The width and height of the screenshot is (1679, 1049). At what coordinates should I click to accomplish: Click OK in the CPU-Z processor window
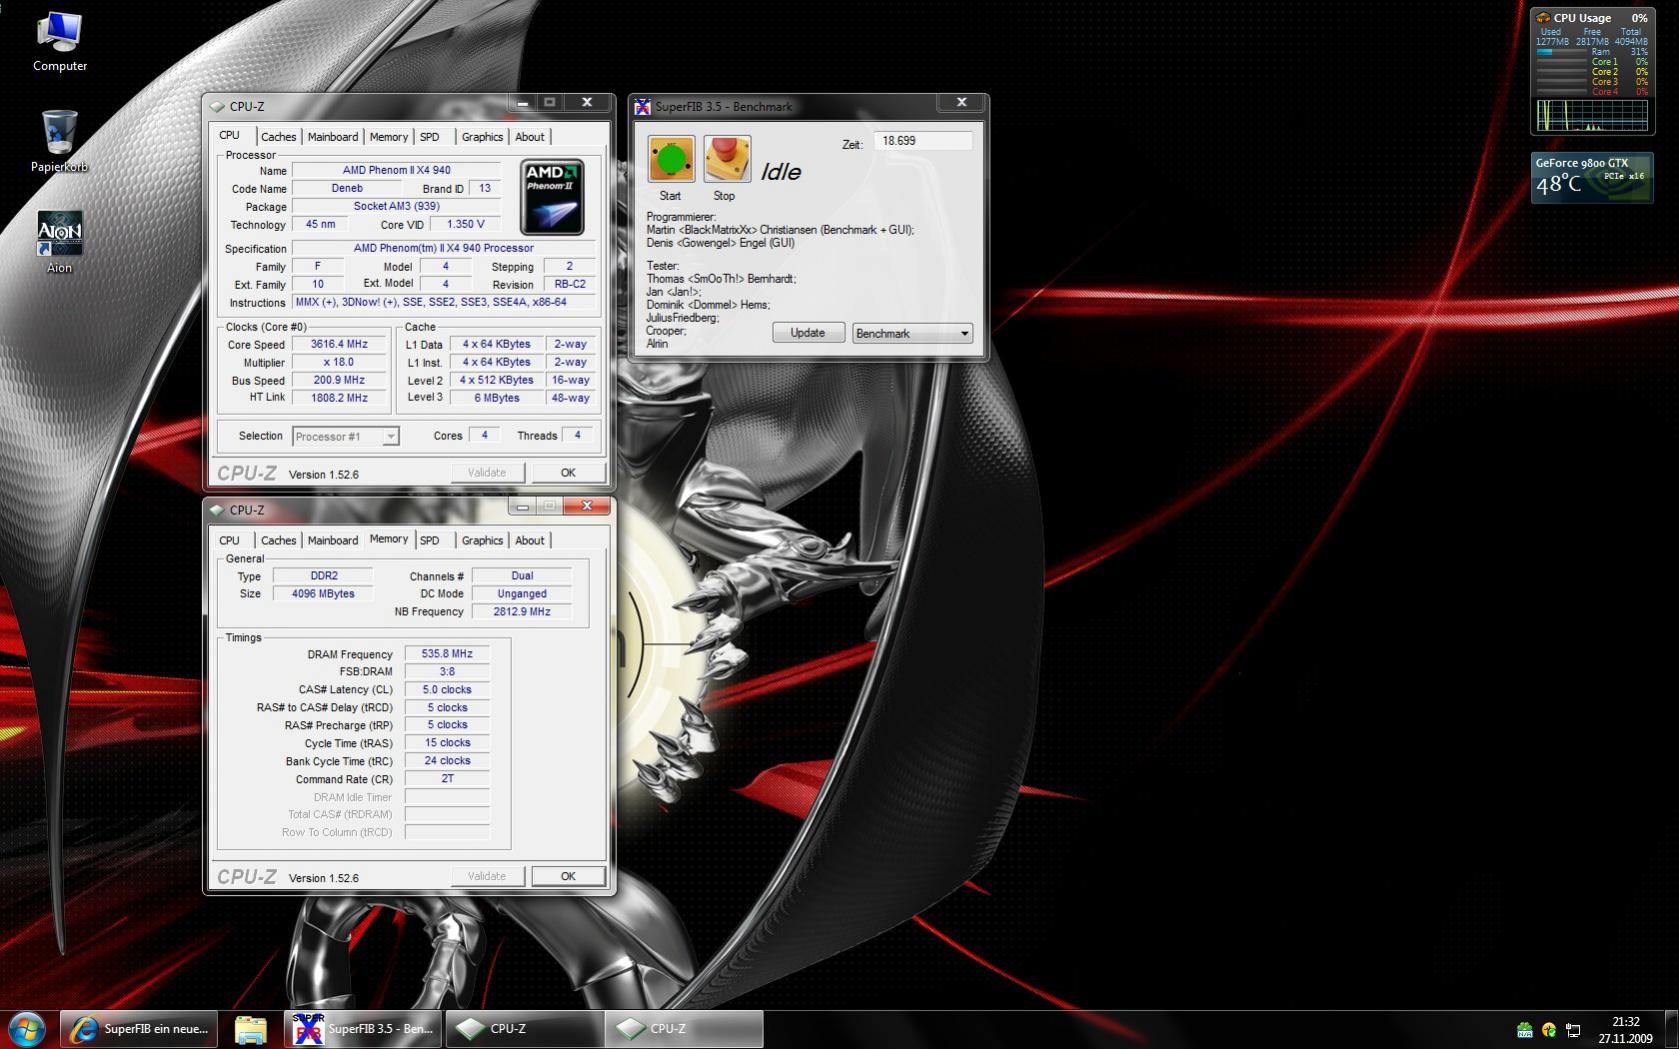pos(568,473)
